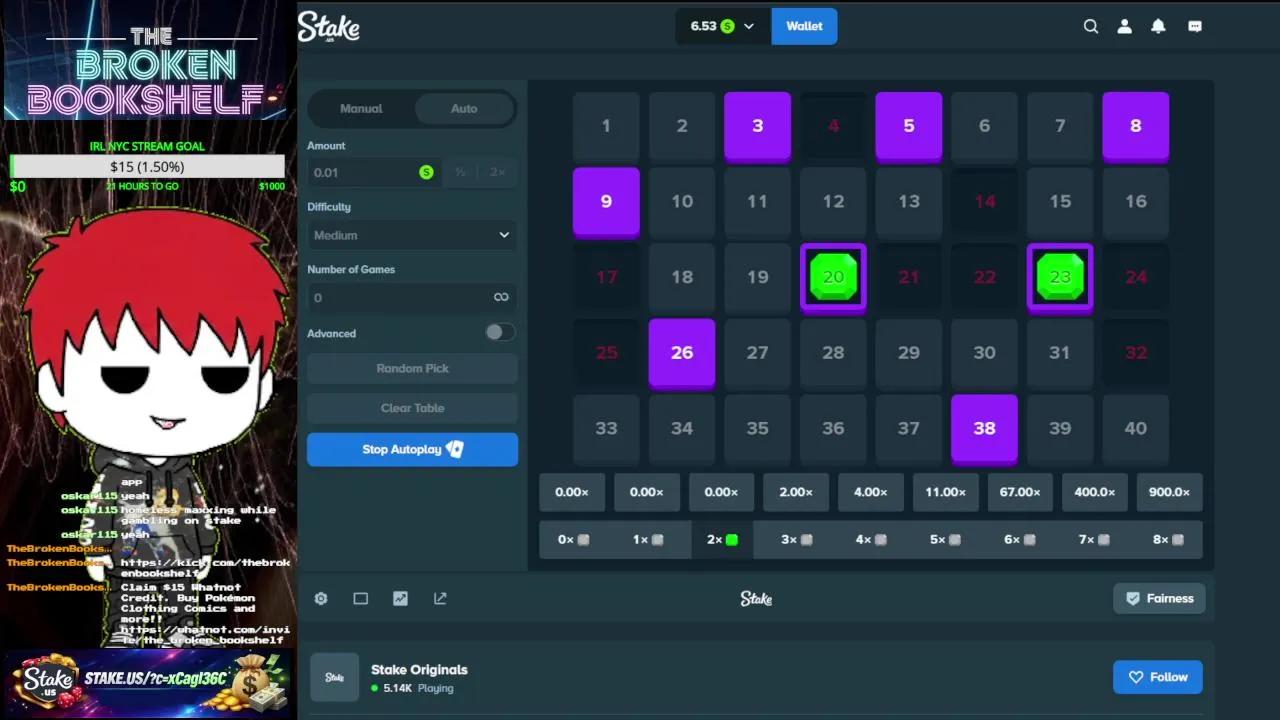Expand the Difficulty Medium dropdown

tap(412, 235)
